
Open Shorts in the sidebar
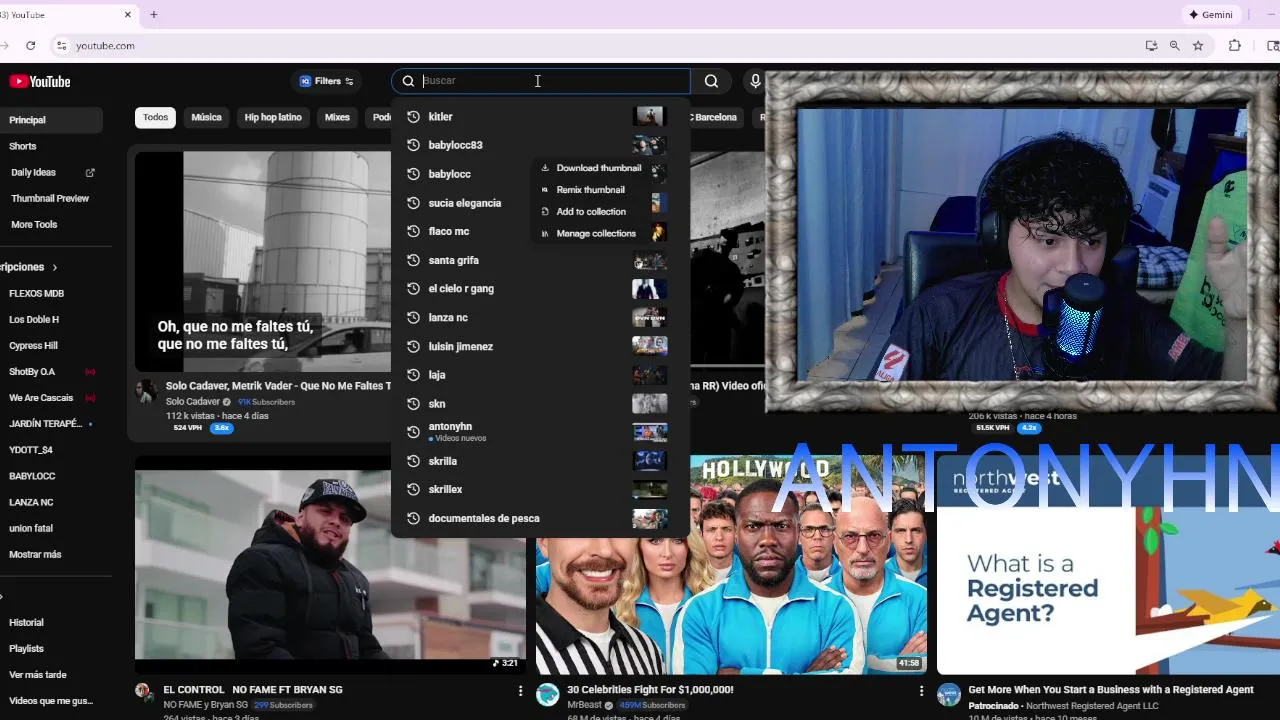23,146
